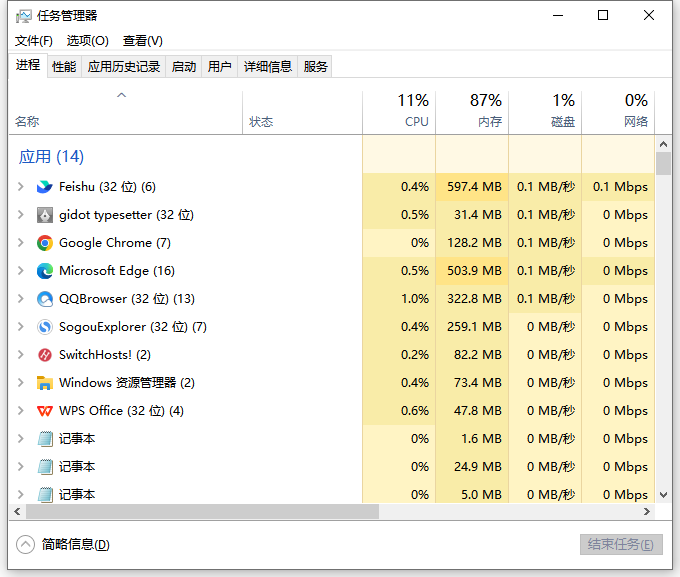Sort by the 磁盘 column header
Viewport: 680px width, 577px height.
click(545, 113)
